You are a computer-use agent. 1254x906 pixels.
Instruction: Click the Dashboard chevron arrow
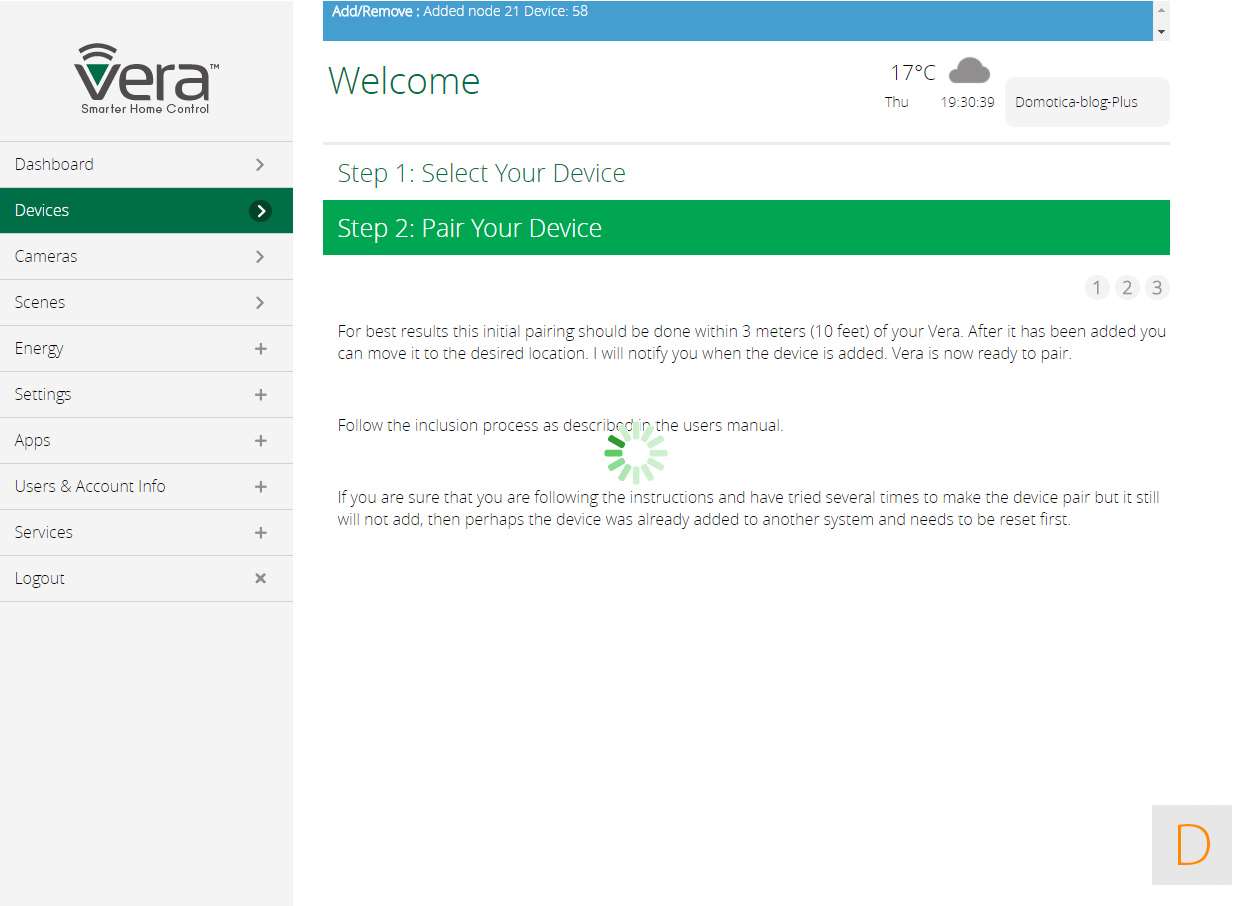(260, 164)
